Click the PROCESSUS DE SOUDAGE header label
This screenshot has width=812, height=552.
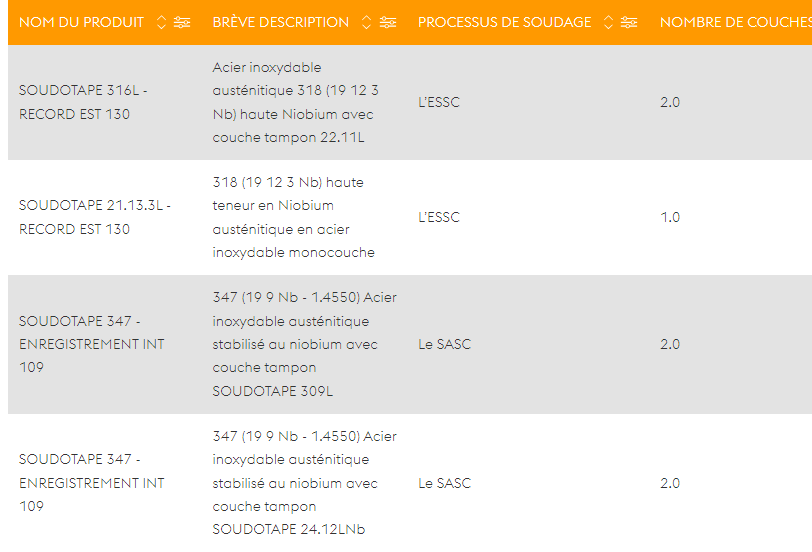pyautogui.click(x=504, y=22)
